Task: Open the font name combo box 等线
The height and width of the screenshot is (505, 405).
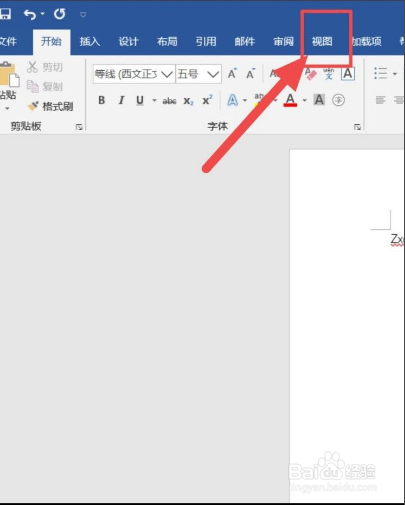Action: click(134, 74)
